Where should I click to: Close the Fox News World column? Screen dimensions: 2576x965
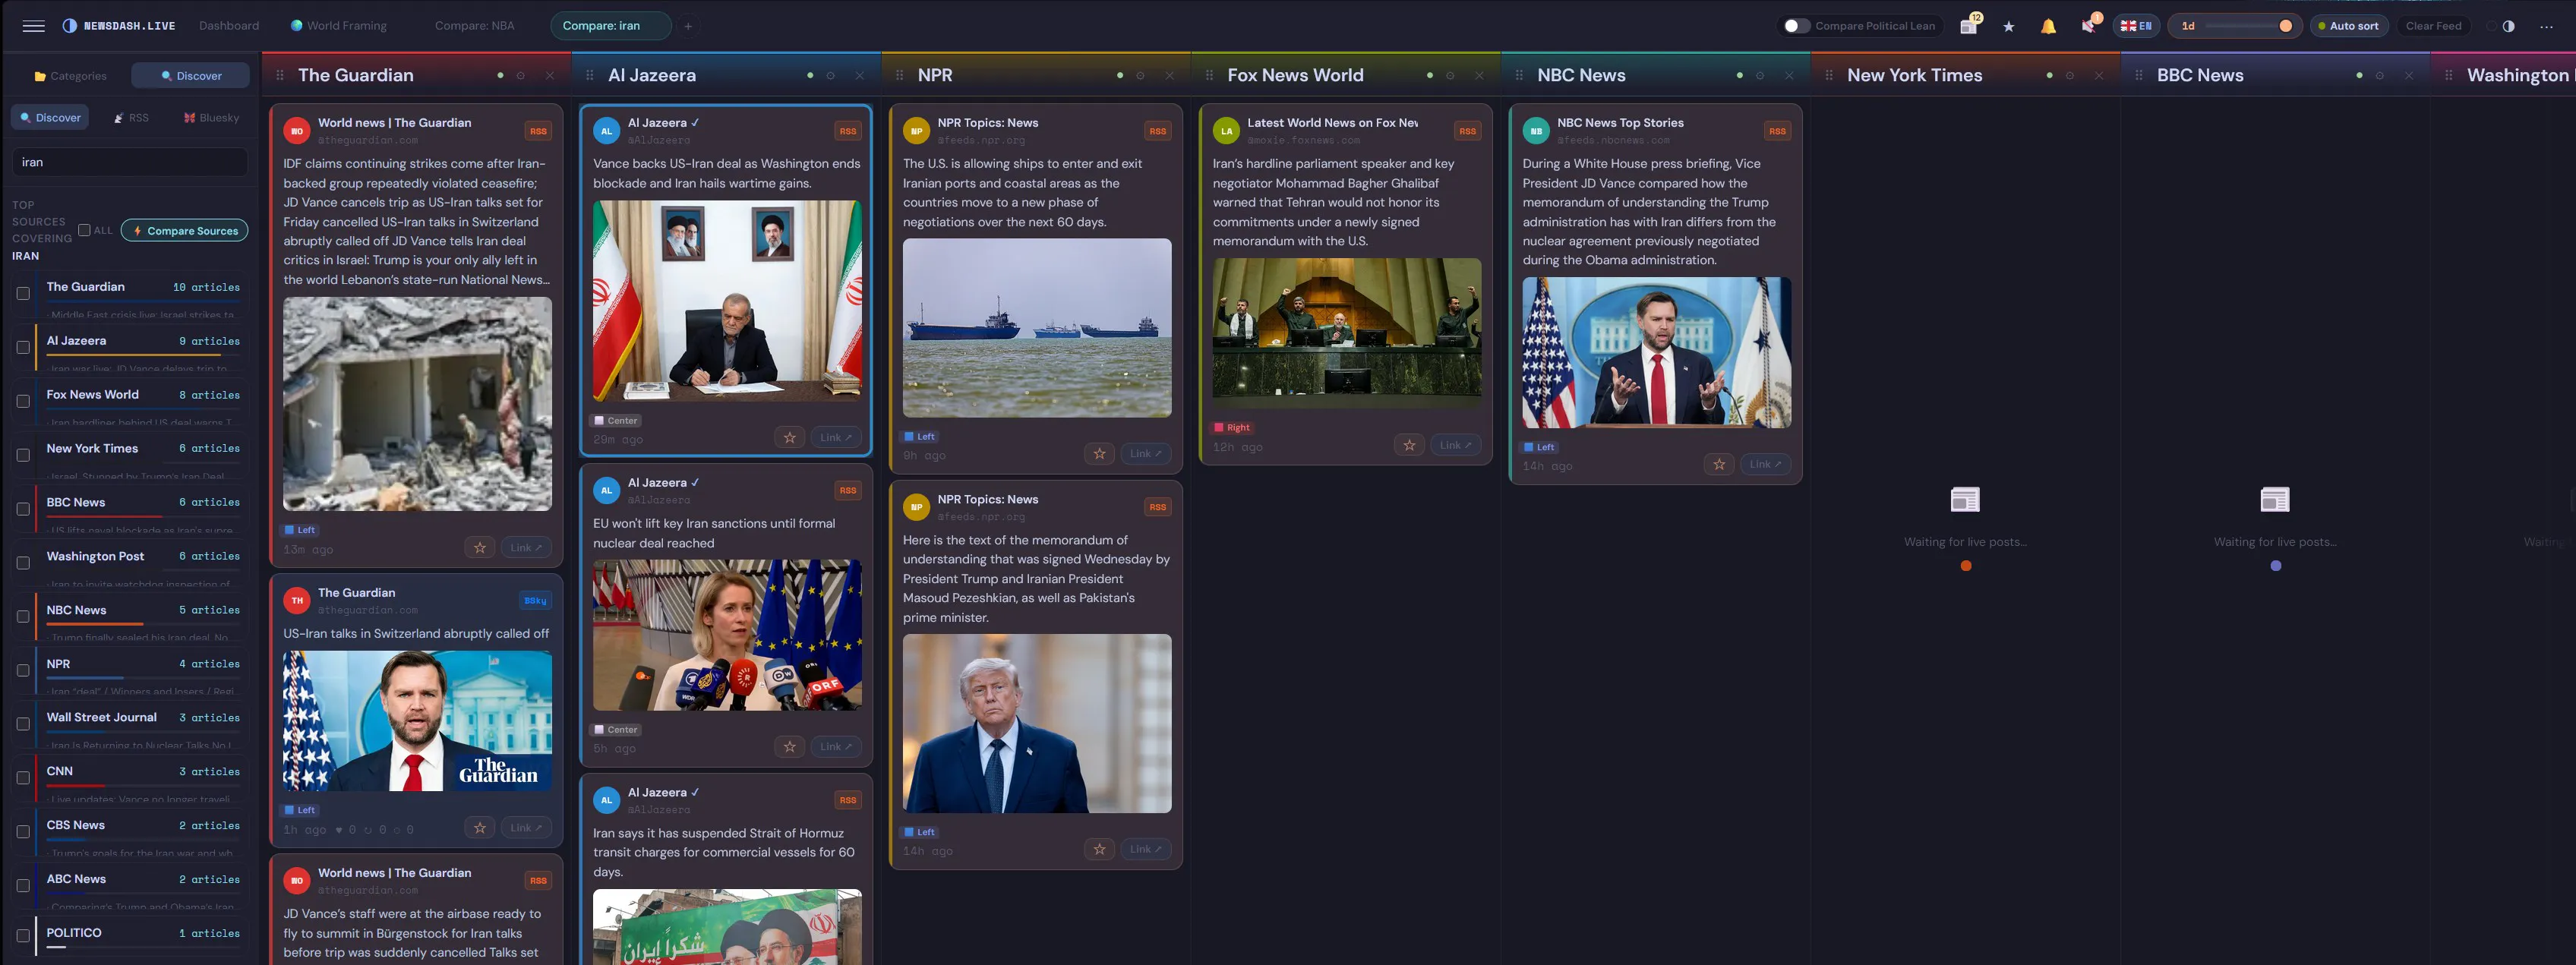(x=1479, y=75)
